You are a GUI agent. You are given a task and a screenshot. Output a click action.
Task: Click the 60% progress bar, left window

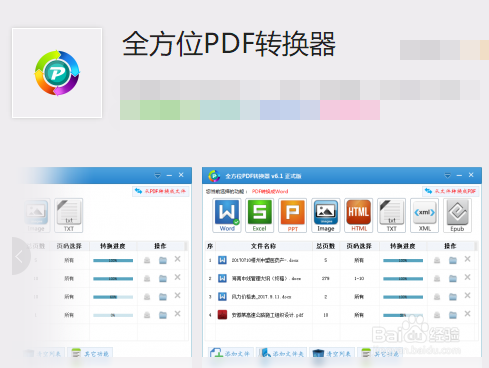point(113,297)
